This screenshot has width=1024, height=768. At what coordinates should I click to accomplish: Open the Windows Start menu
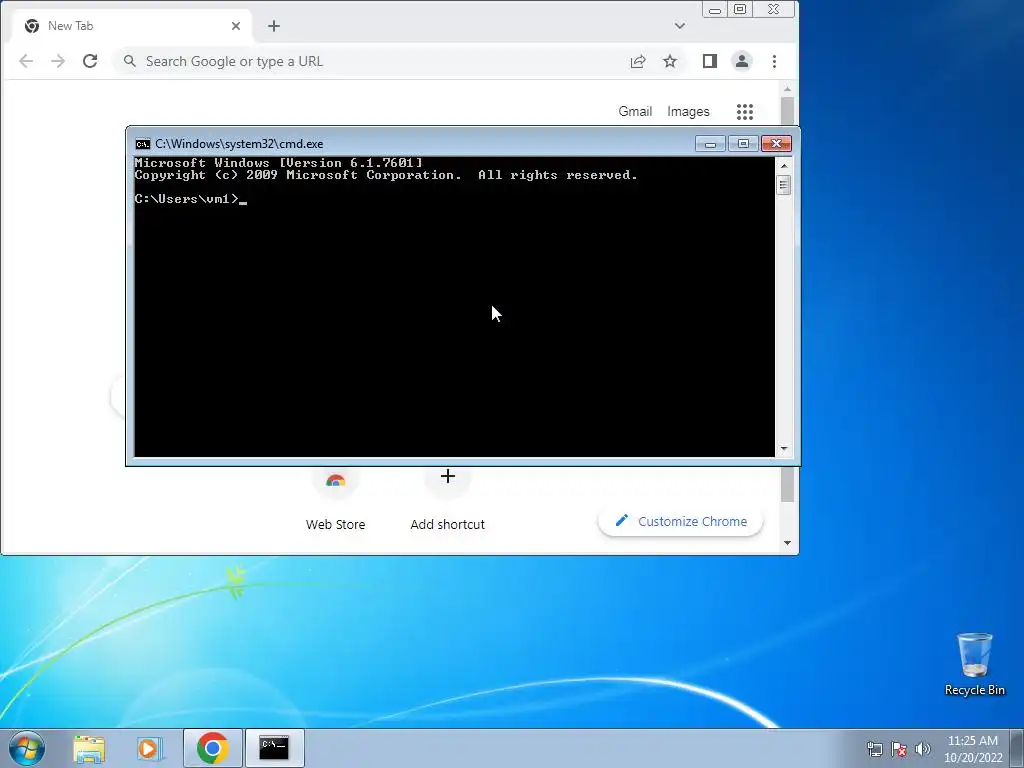[27, 748]
